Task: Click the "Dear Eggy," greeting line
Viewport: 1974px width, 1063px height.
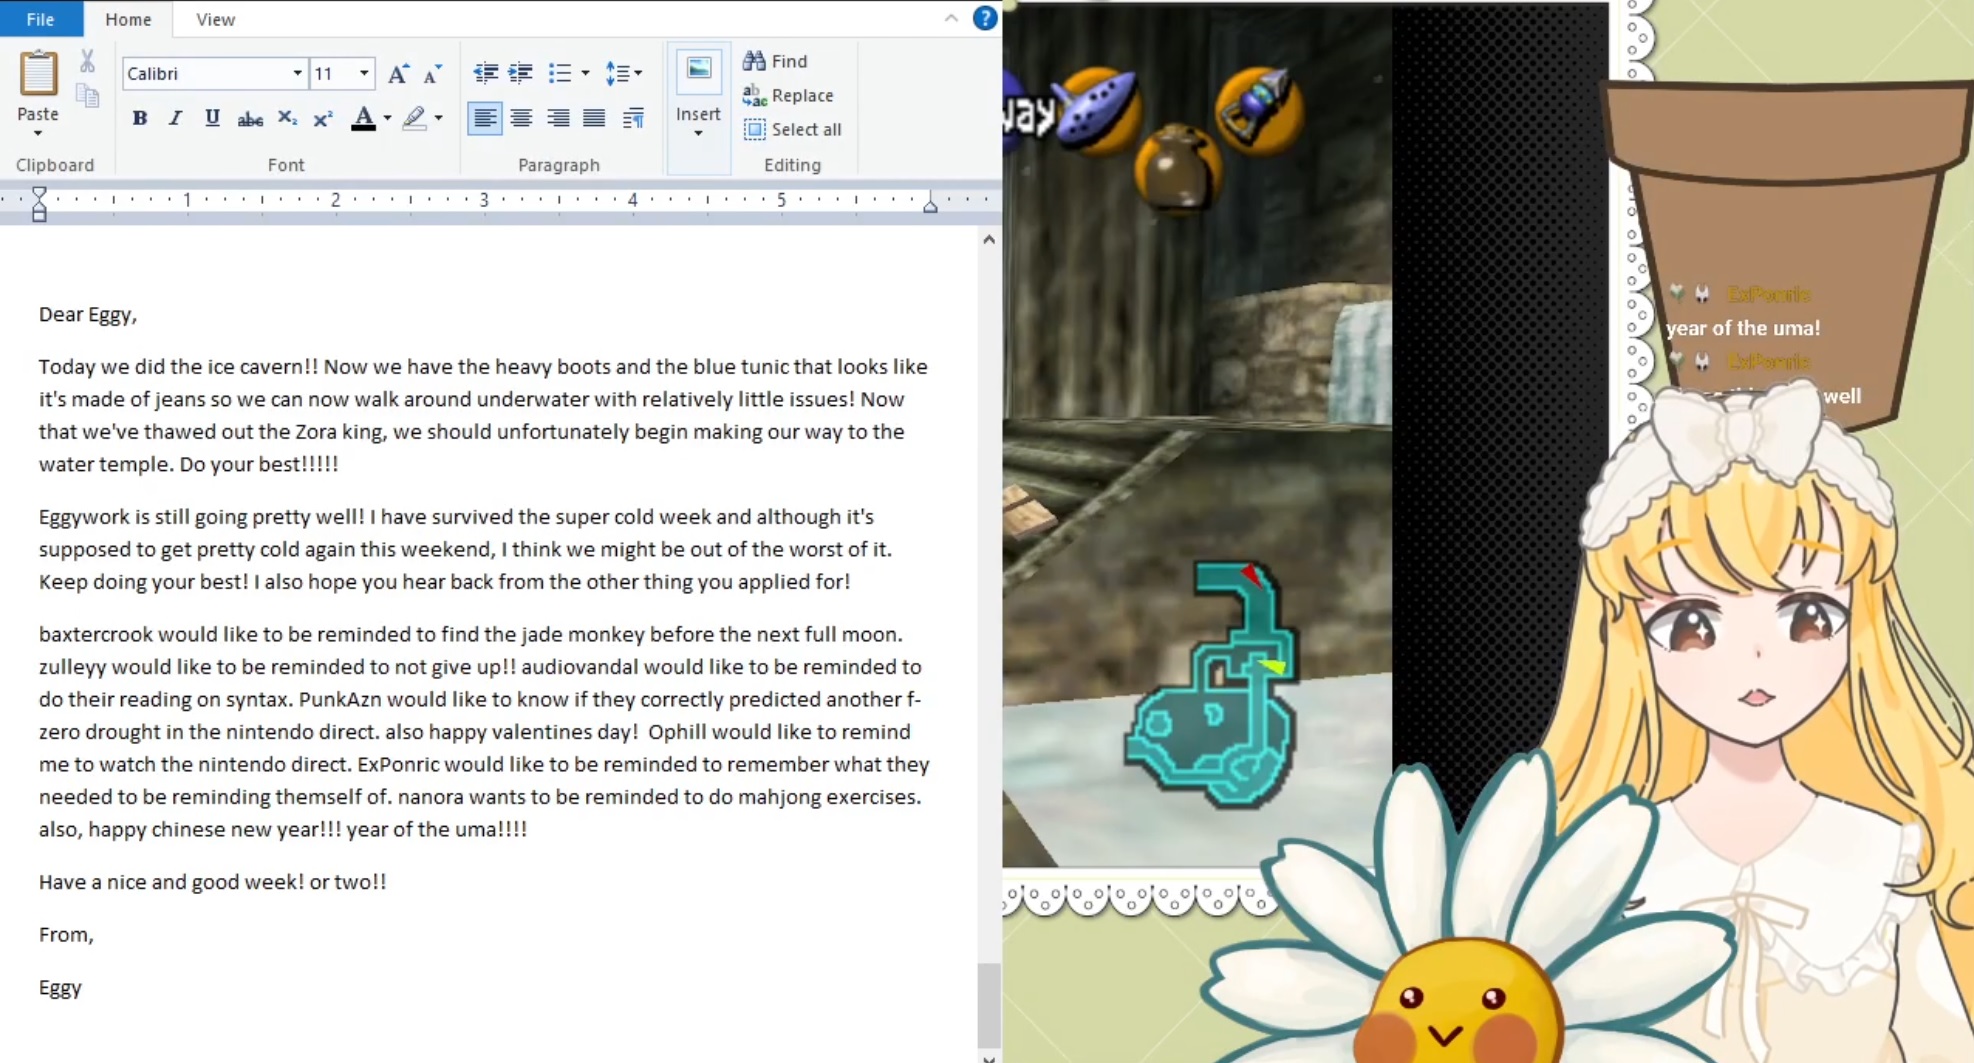Action: (88, 314)
